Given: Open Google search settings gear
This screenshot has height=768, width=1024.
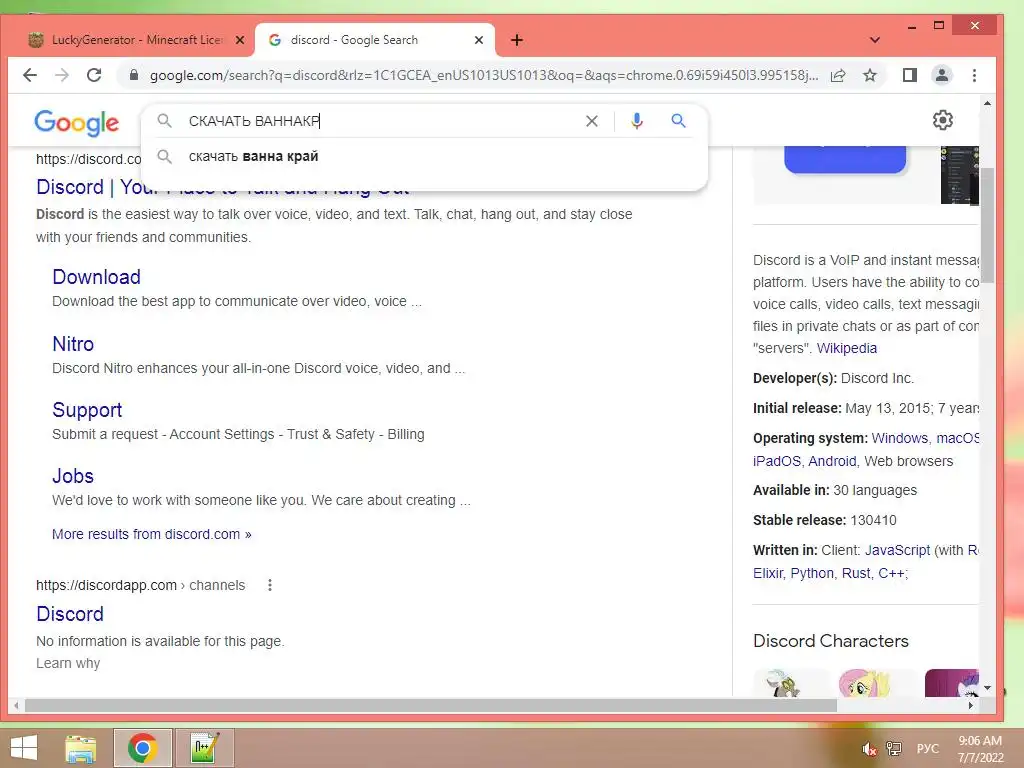Looking at the screenshot, I should 942,120.
